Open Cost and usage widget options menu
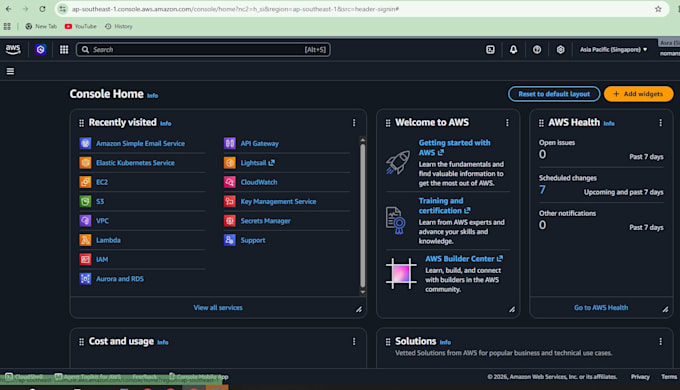680x390 pixels. coord(354,342)
